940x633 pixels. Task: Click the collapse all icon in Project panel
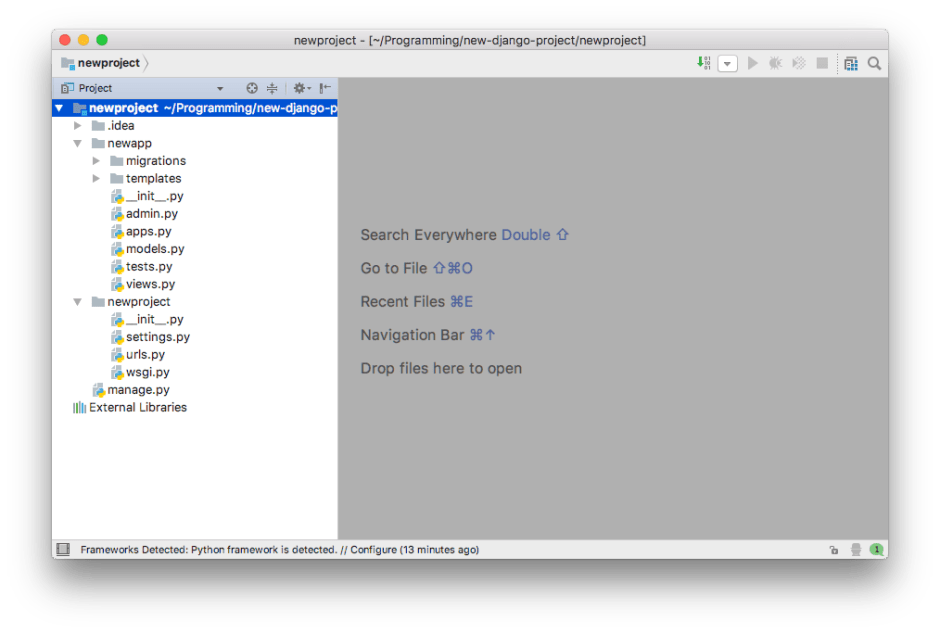point(272,88)
